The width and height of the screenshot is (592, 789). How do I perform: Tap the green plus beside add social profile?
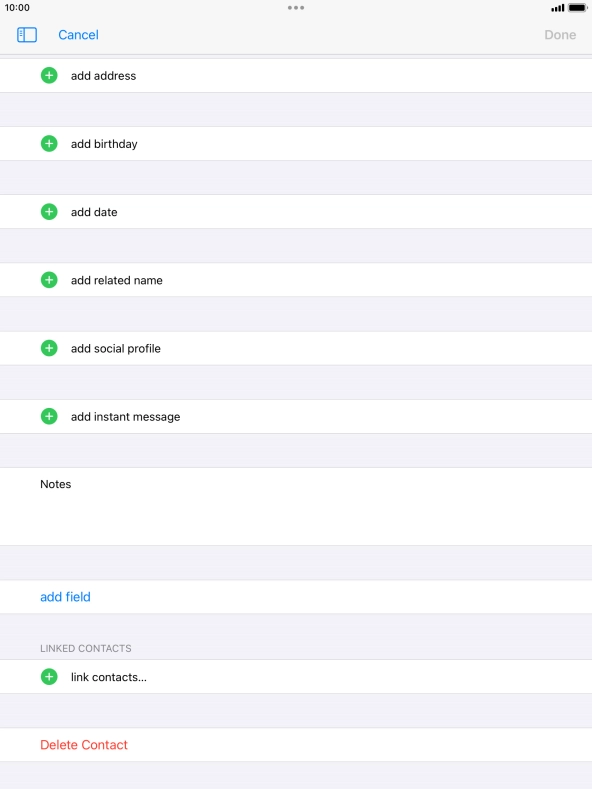(x=49, y=348)
